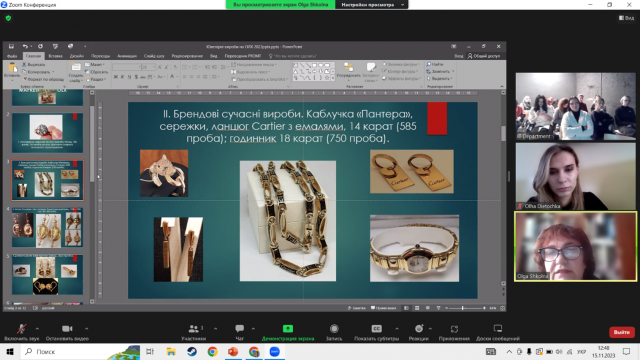640x360 pixels.
Task: Click the Paste (Вставить) clipboard icon
Action: coord(12,67)
